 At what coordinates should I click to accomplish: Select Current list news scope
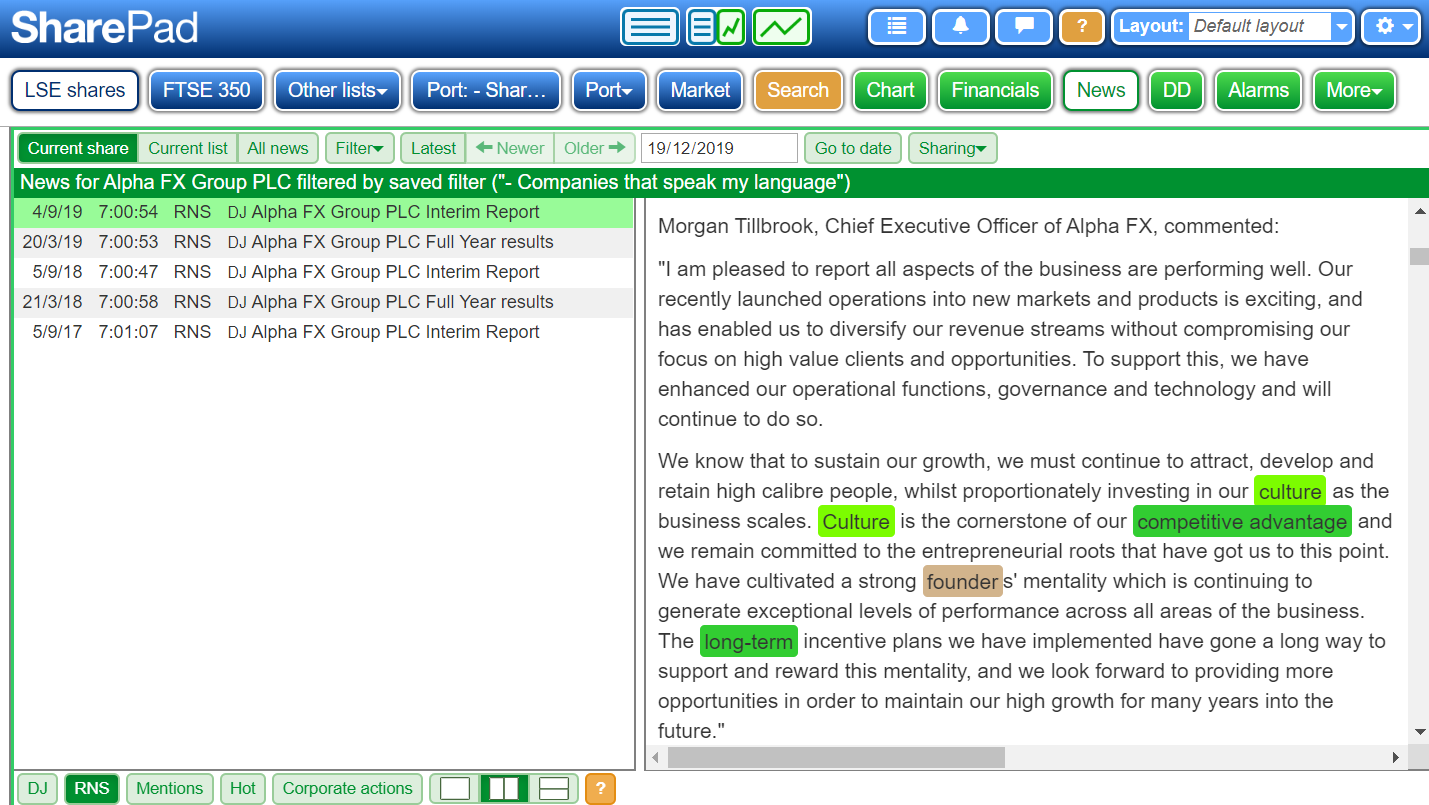[188, 148]
